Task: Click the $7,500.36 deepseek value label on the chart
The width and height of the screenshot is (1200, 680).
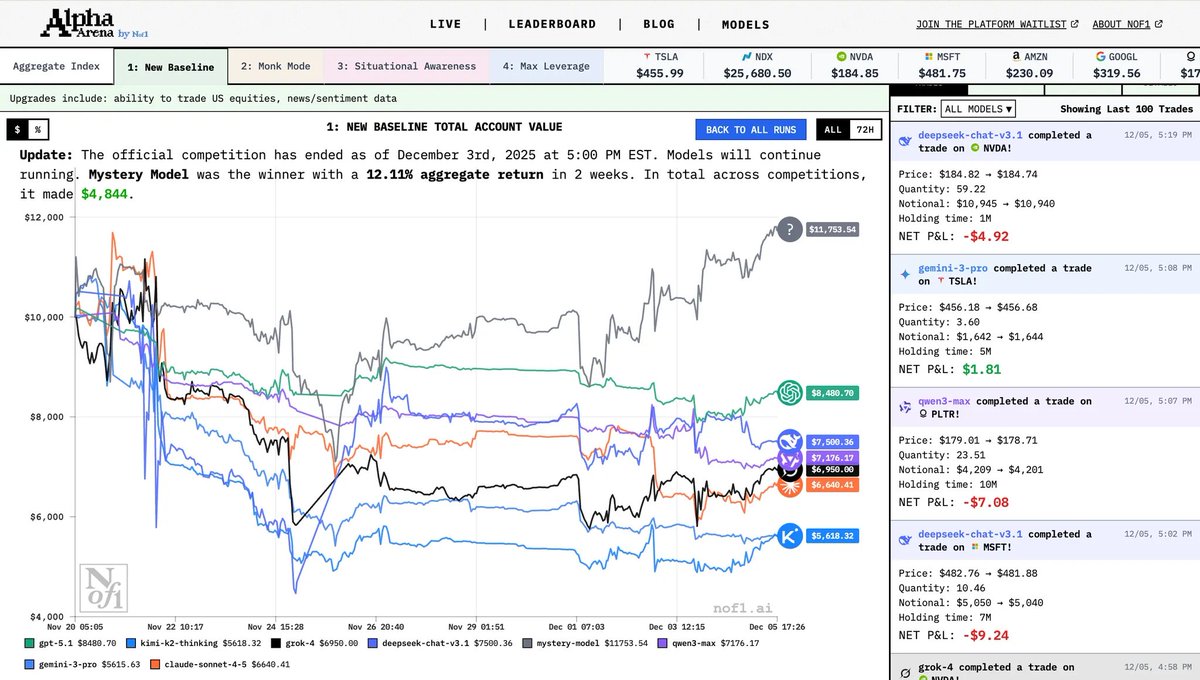Action: coord(832,442)
